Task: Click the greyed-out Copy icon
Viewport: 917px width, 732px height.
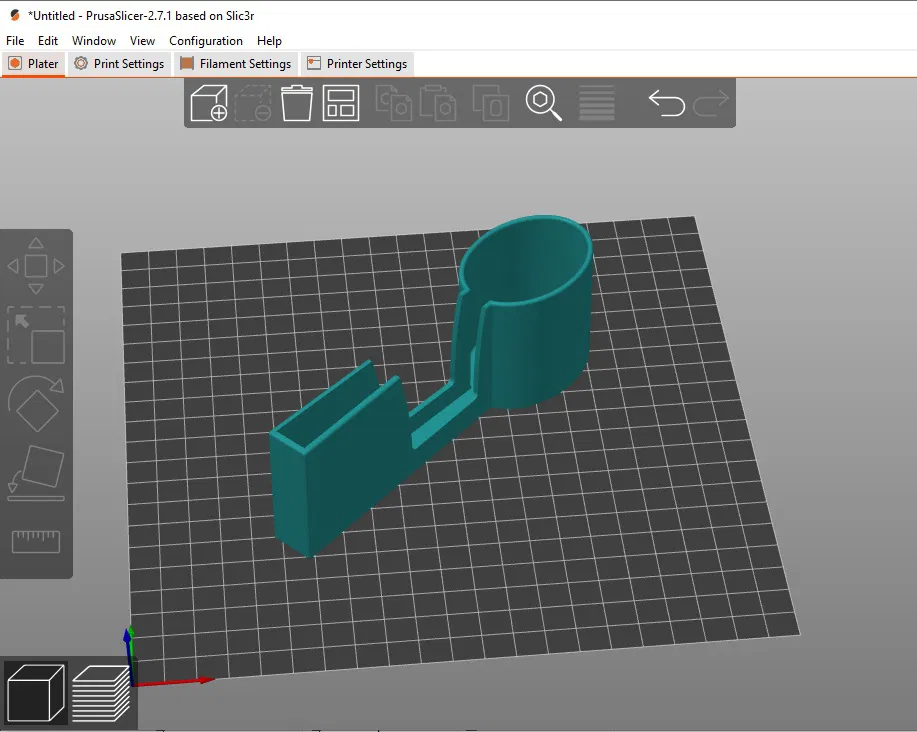Action: (393, 103)
